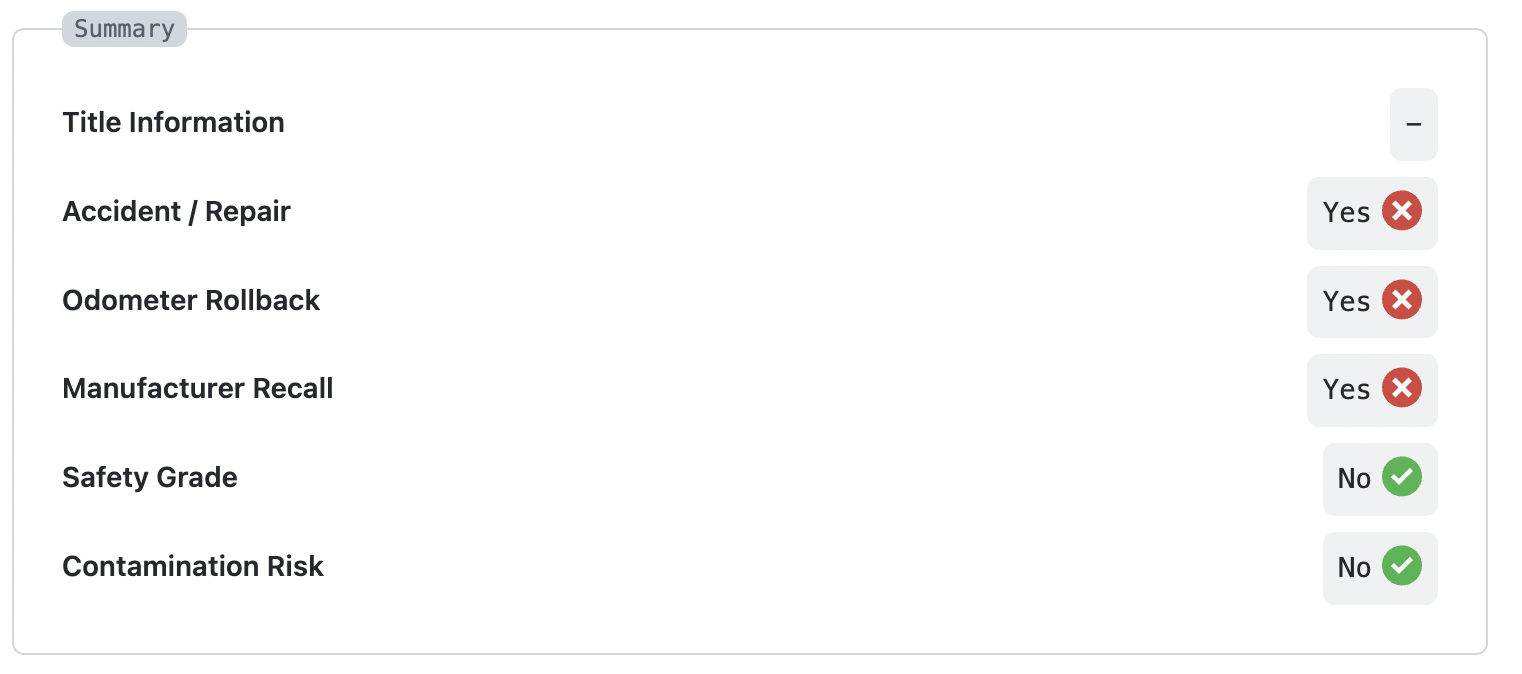Screen dimensions: 1522x674
Task: Open the Title Information row label
Action: (173, 123)
